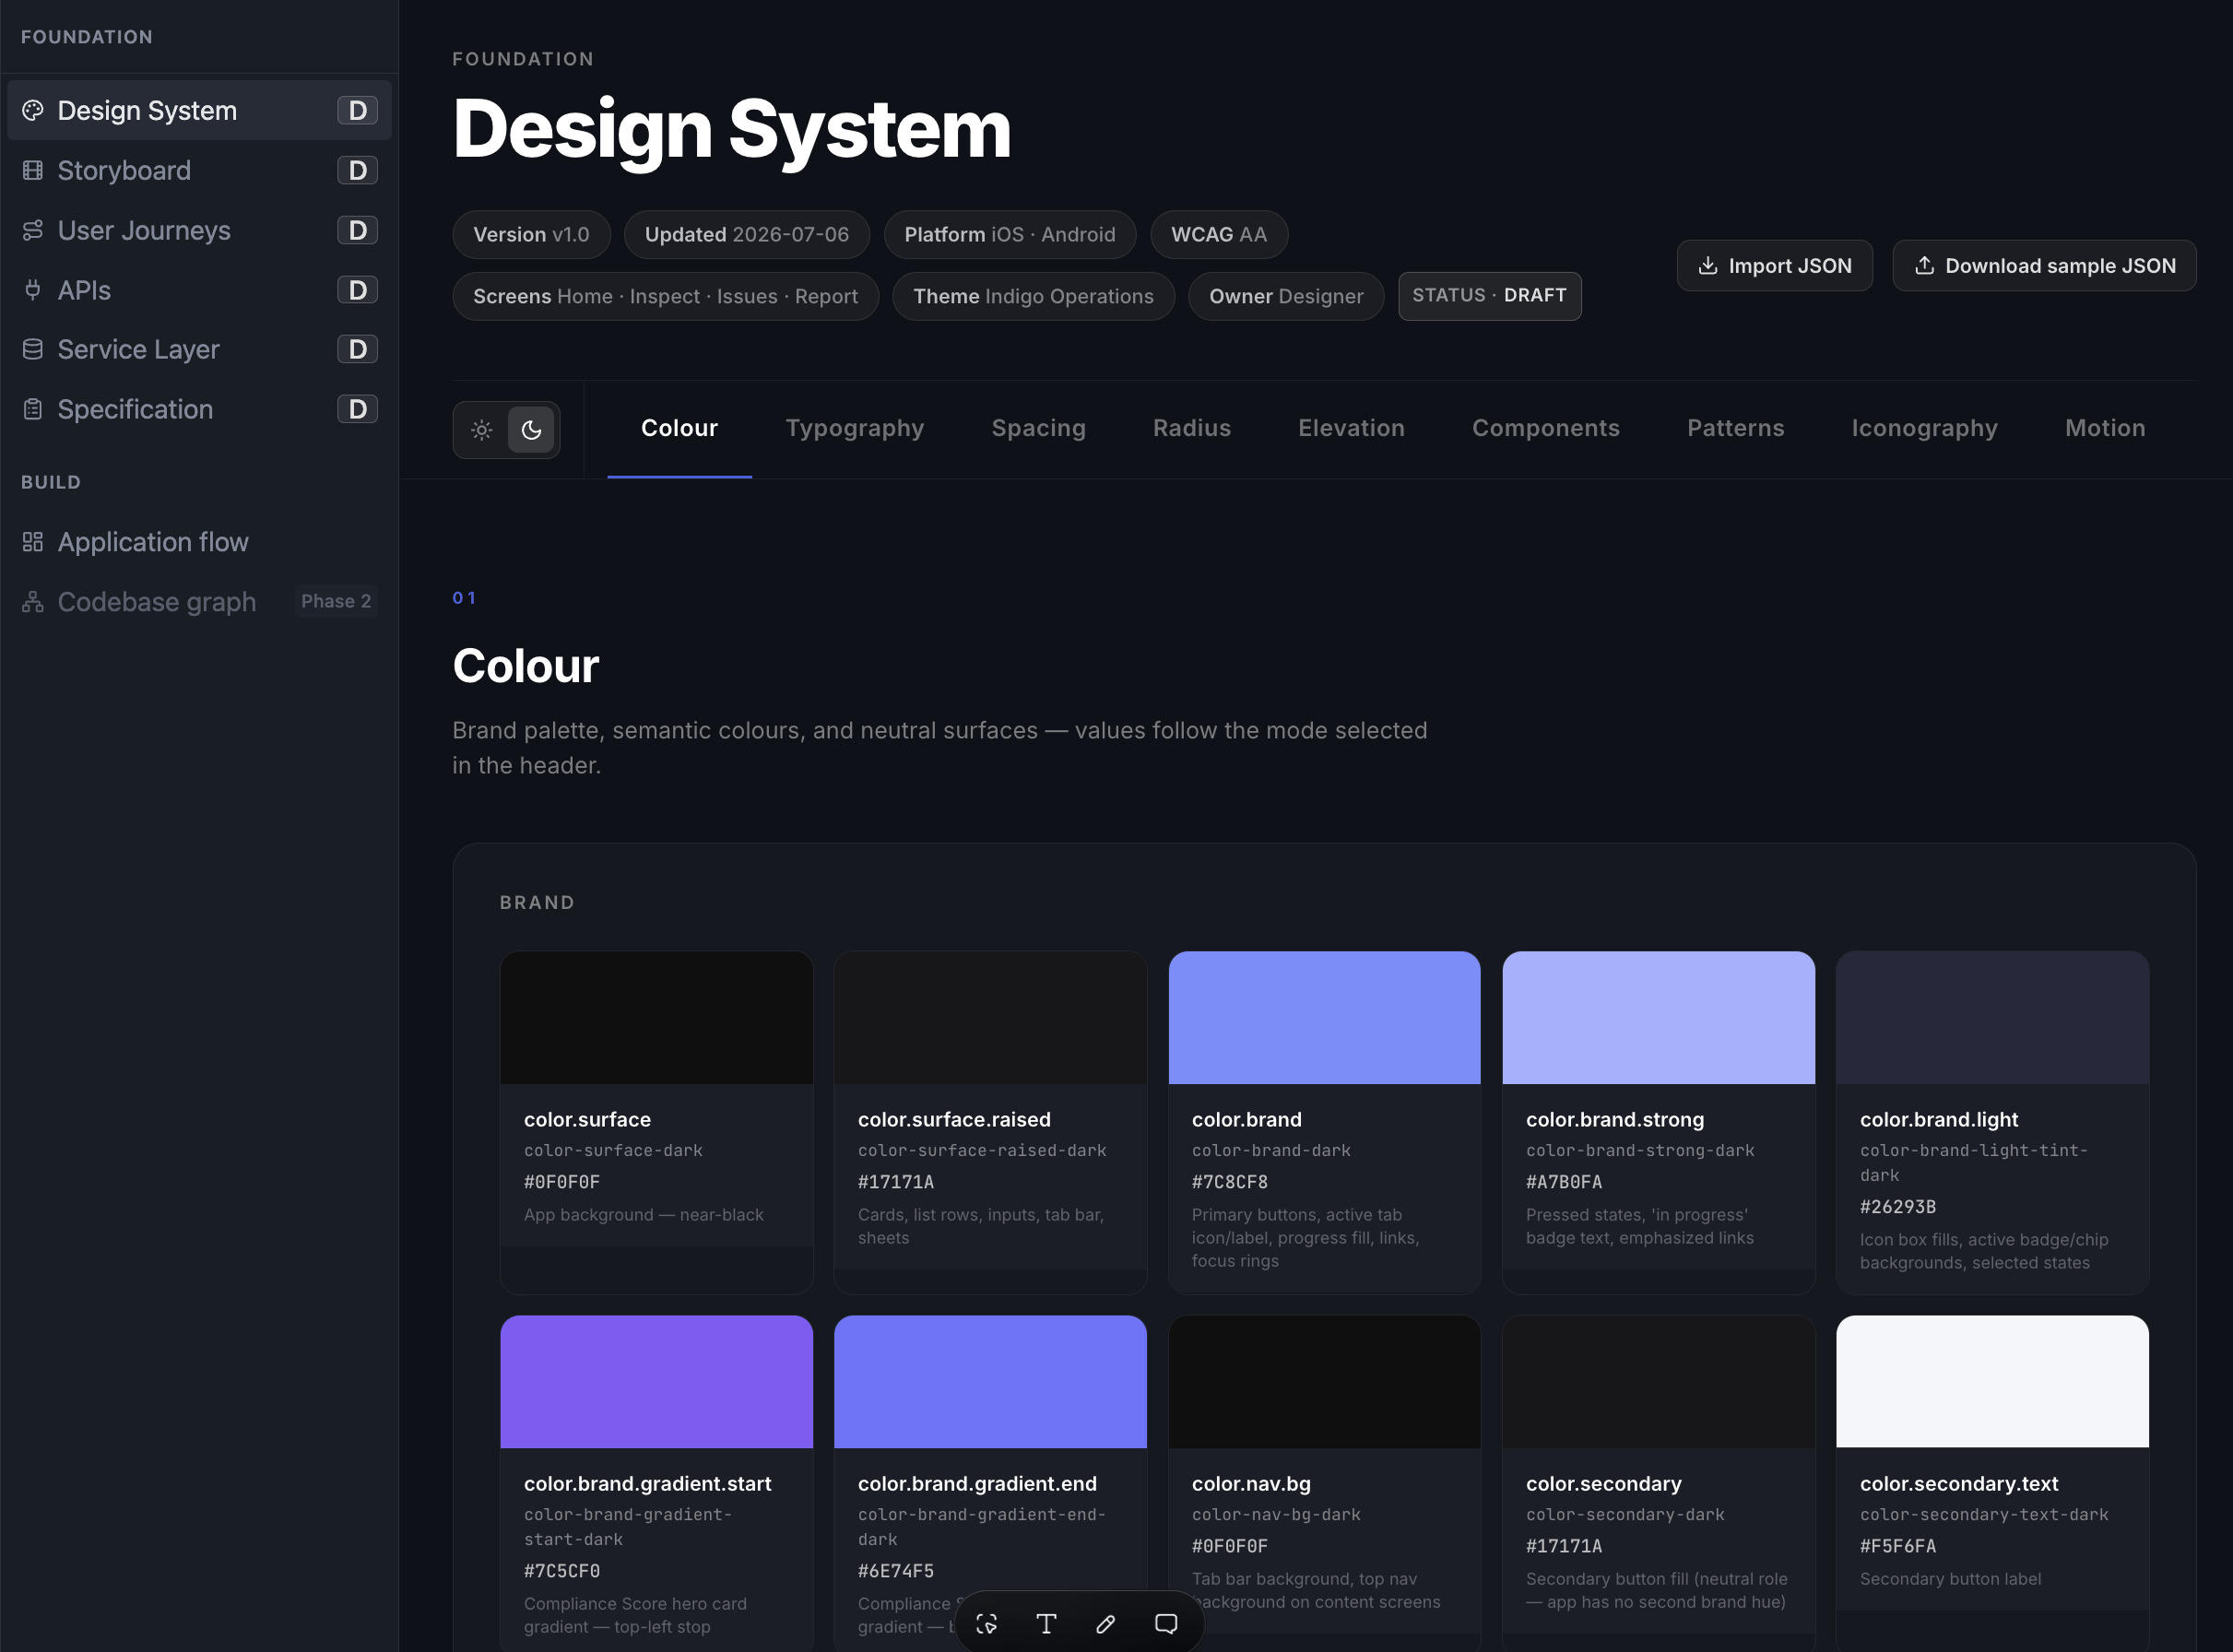
Task: Open the Typography tab
Action: tap(855, 429)
